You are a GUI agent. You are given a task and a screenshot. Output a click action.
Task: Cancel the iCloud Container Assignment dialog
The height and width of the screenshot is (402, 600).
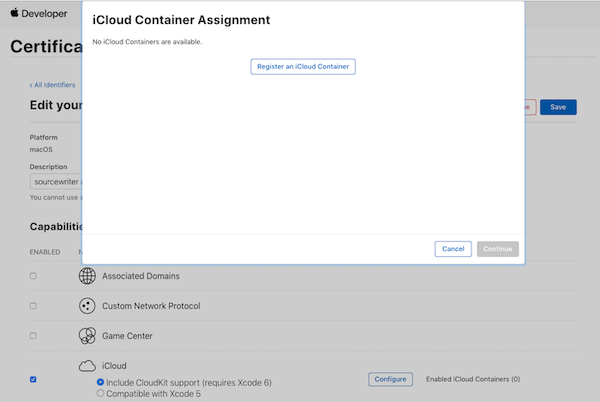pyautogui.click(x=453, y=249)
